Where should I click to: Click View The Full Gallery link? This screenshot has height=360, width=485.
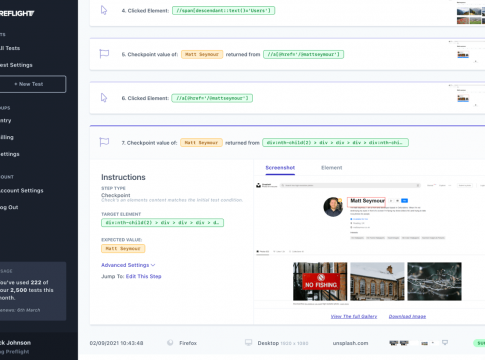point(354,316)
